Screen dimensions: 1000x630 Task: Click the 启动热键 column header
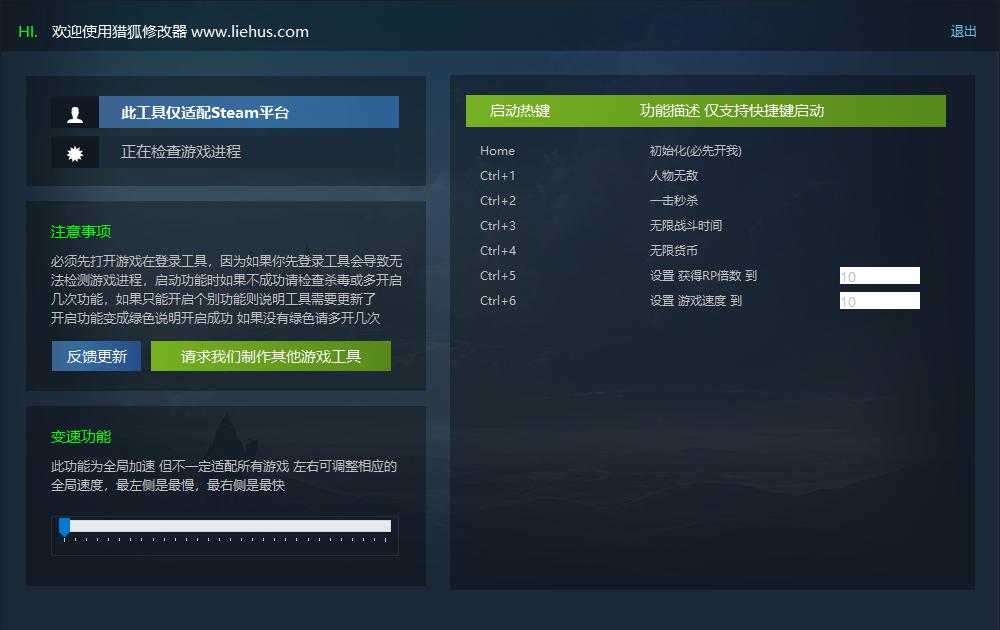(519, 111)
